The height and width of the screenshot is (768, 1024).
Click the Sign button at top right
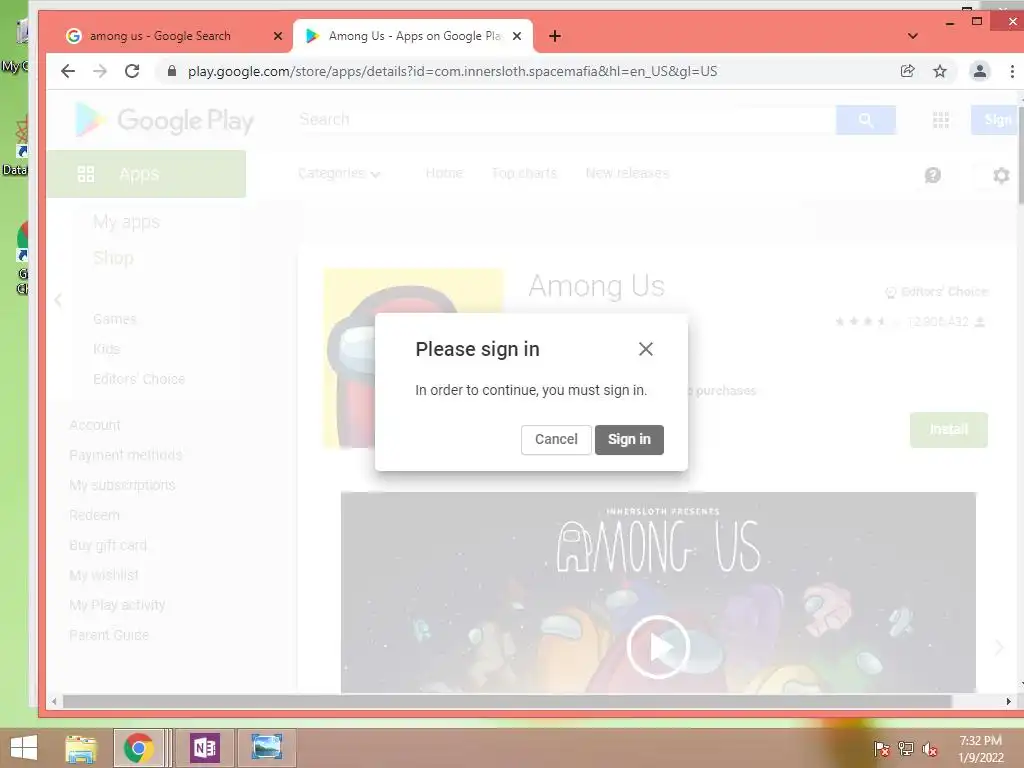[x=995, y=120]
